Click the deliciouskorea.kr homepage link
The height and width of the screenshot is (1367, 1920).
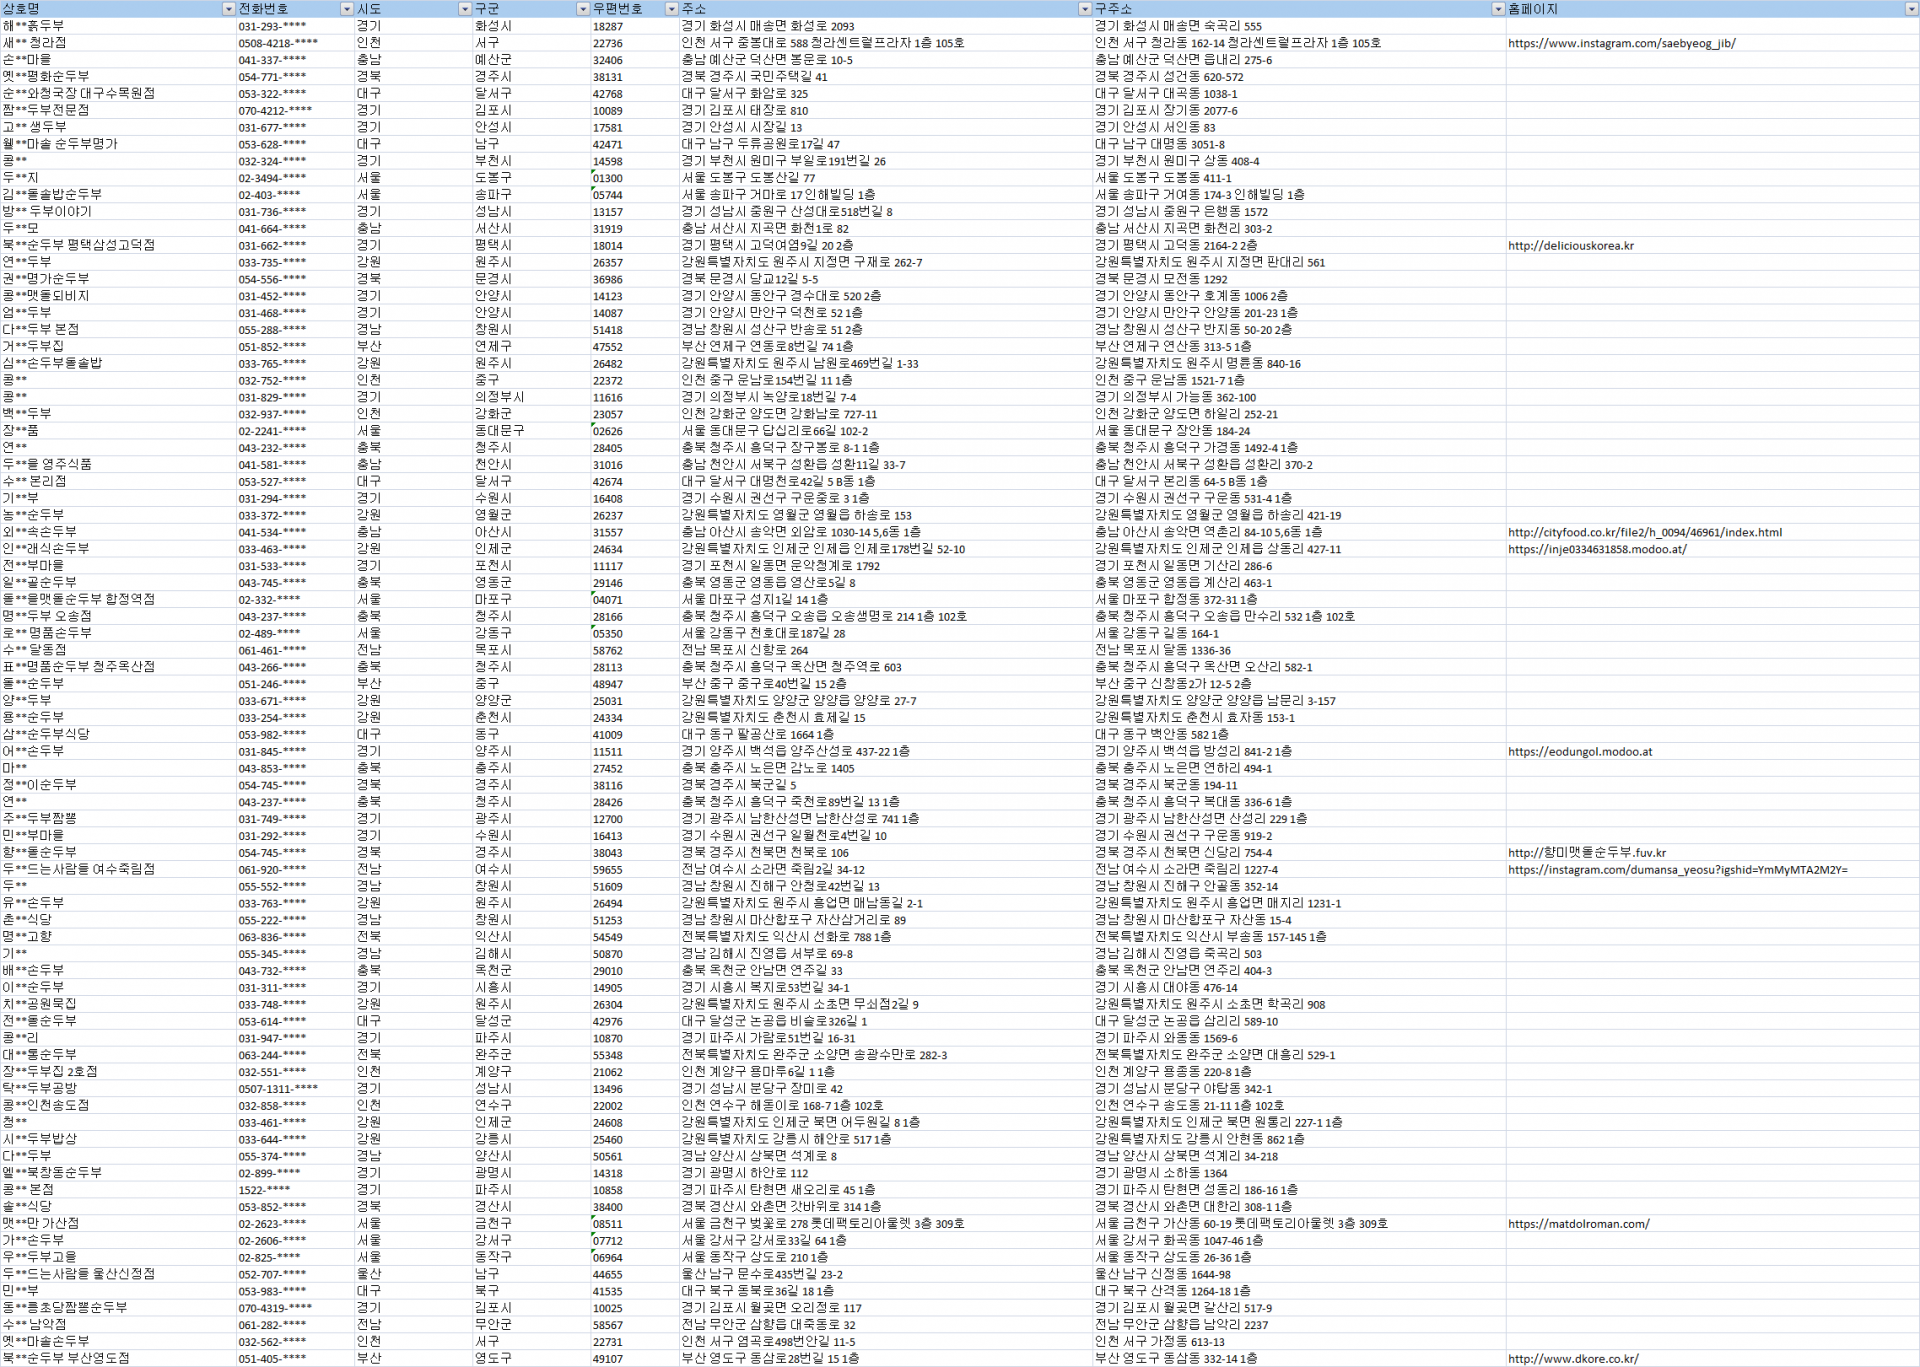[x=1570, y=246]
